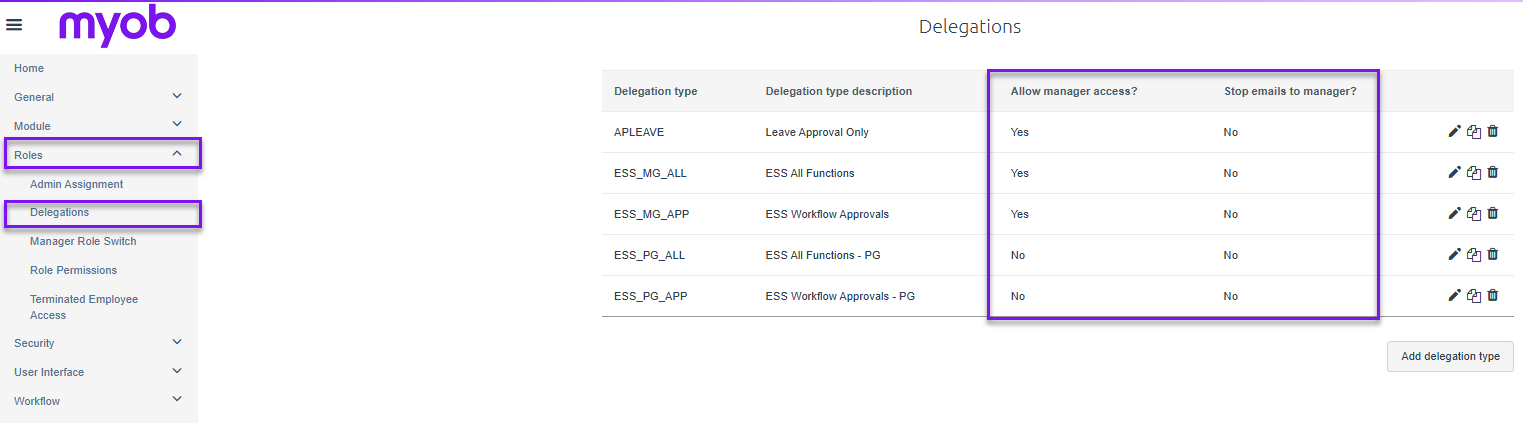Expand the Module menu chevron
Viewport: 1523px width, 423px height.
(177, 125)
